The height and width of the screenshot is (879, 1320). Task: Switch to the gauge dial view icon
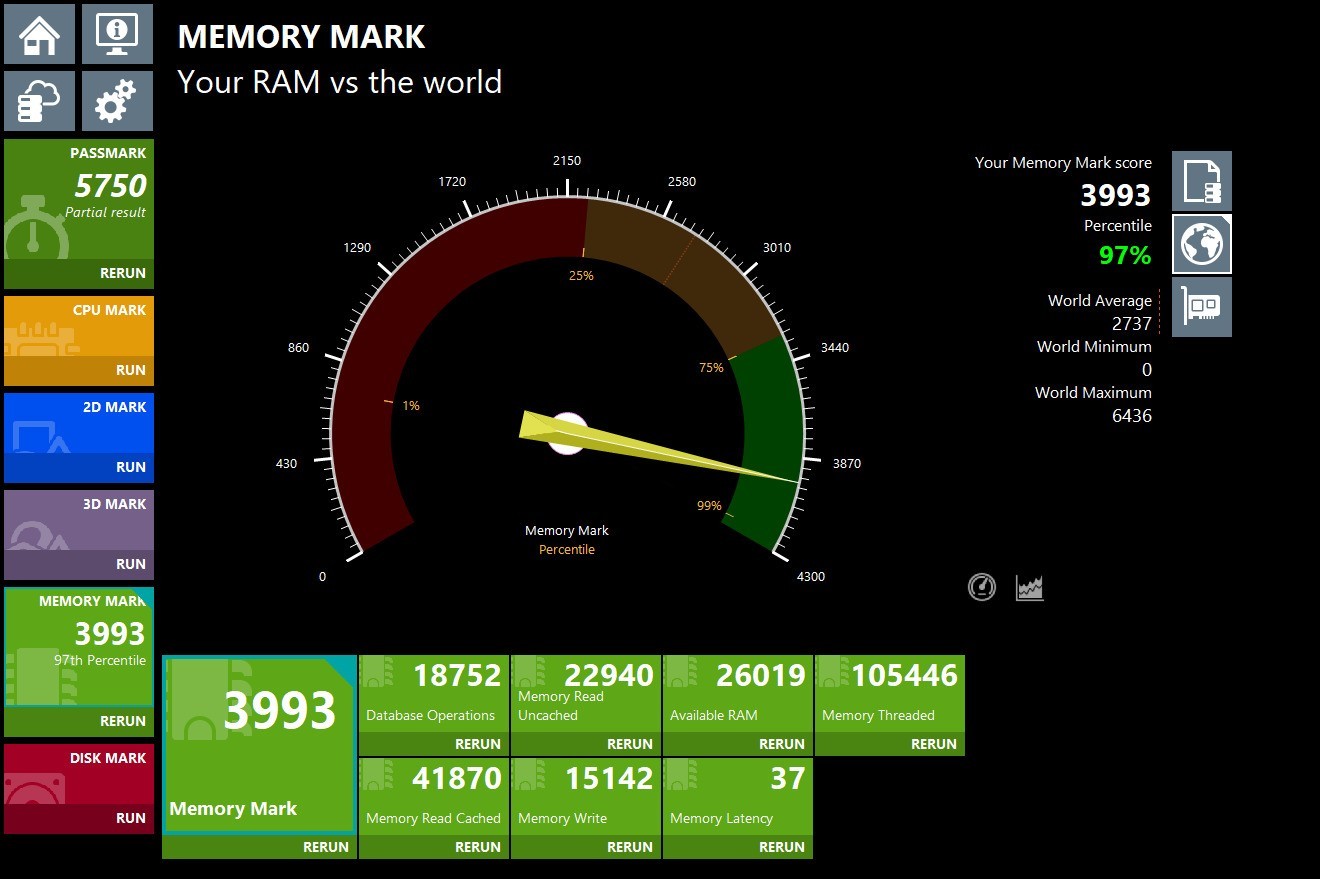[x=982, y=587]
